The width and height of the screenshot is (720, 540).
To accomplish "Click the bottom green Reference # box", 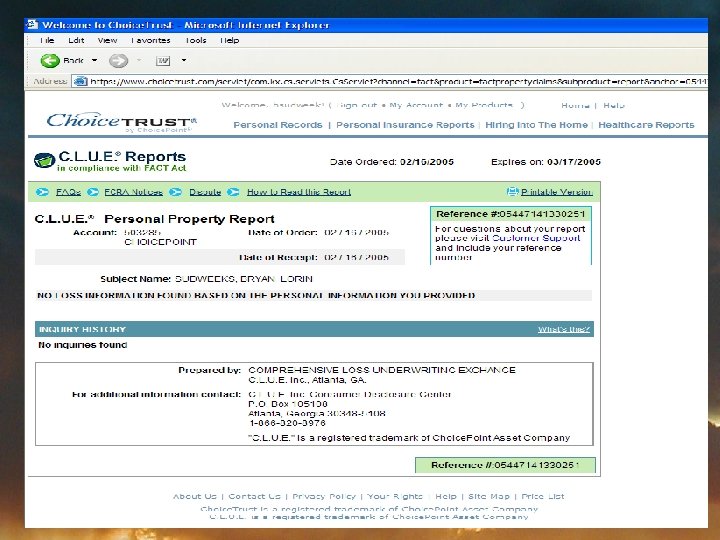I will pos(505,465).
